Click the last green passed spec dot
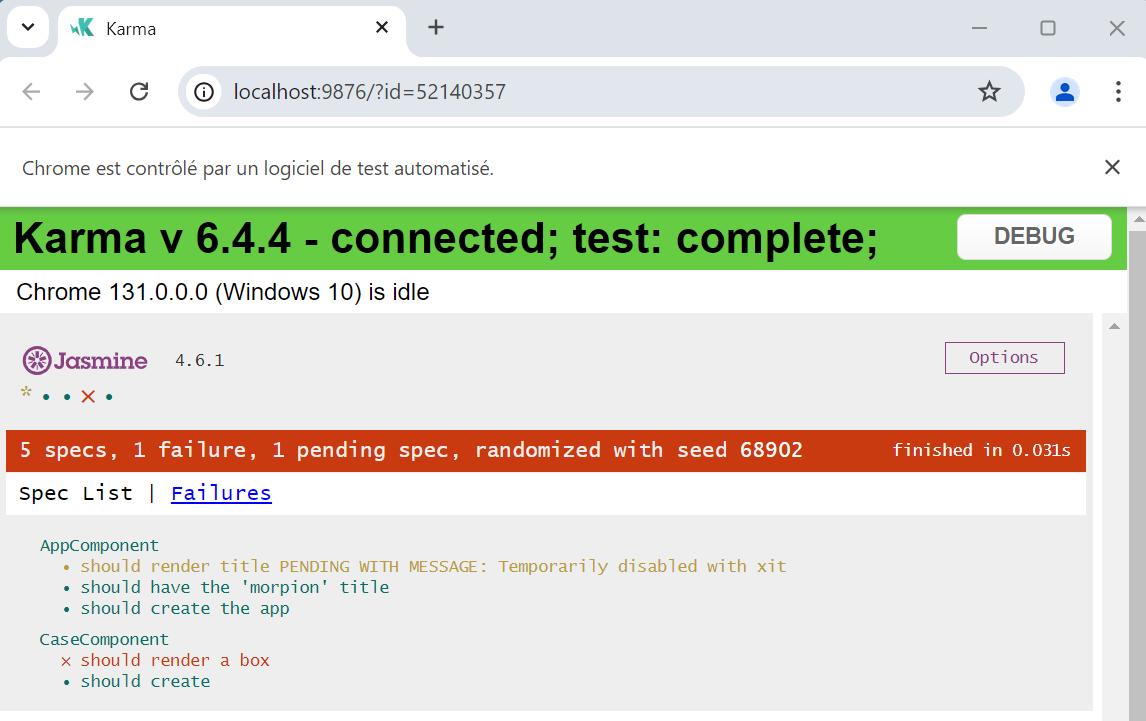This screenshot has height=721, width=1146. (109, 397)
